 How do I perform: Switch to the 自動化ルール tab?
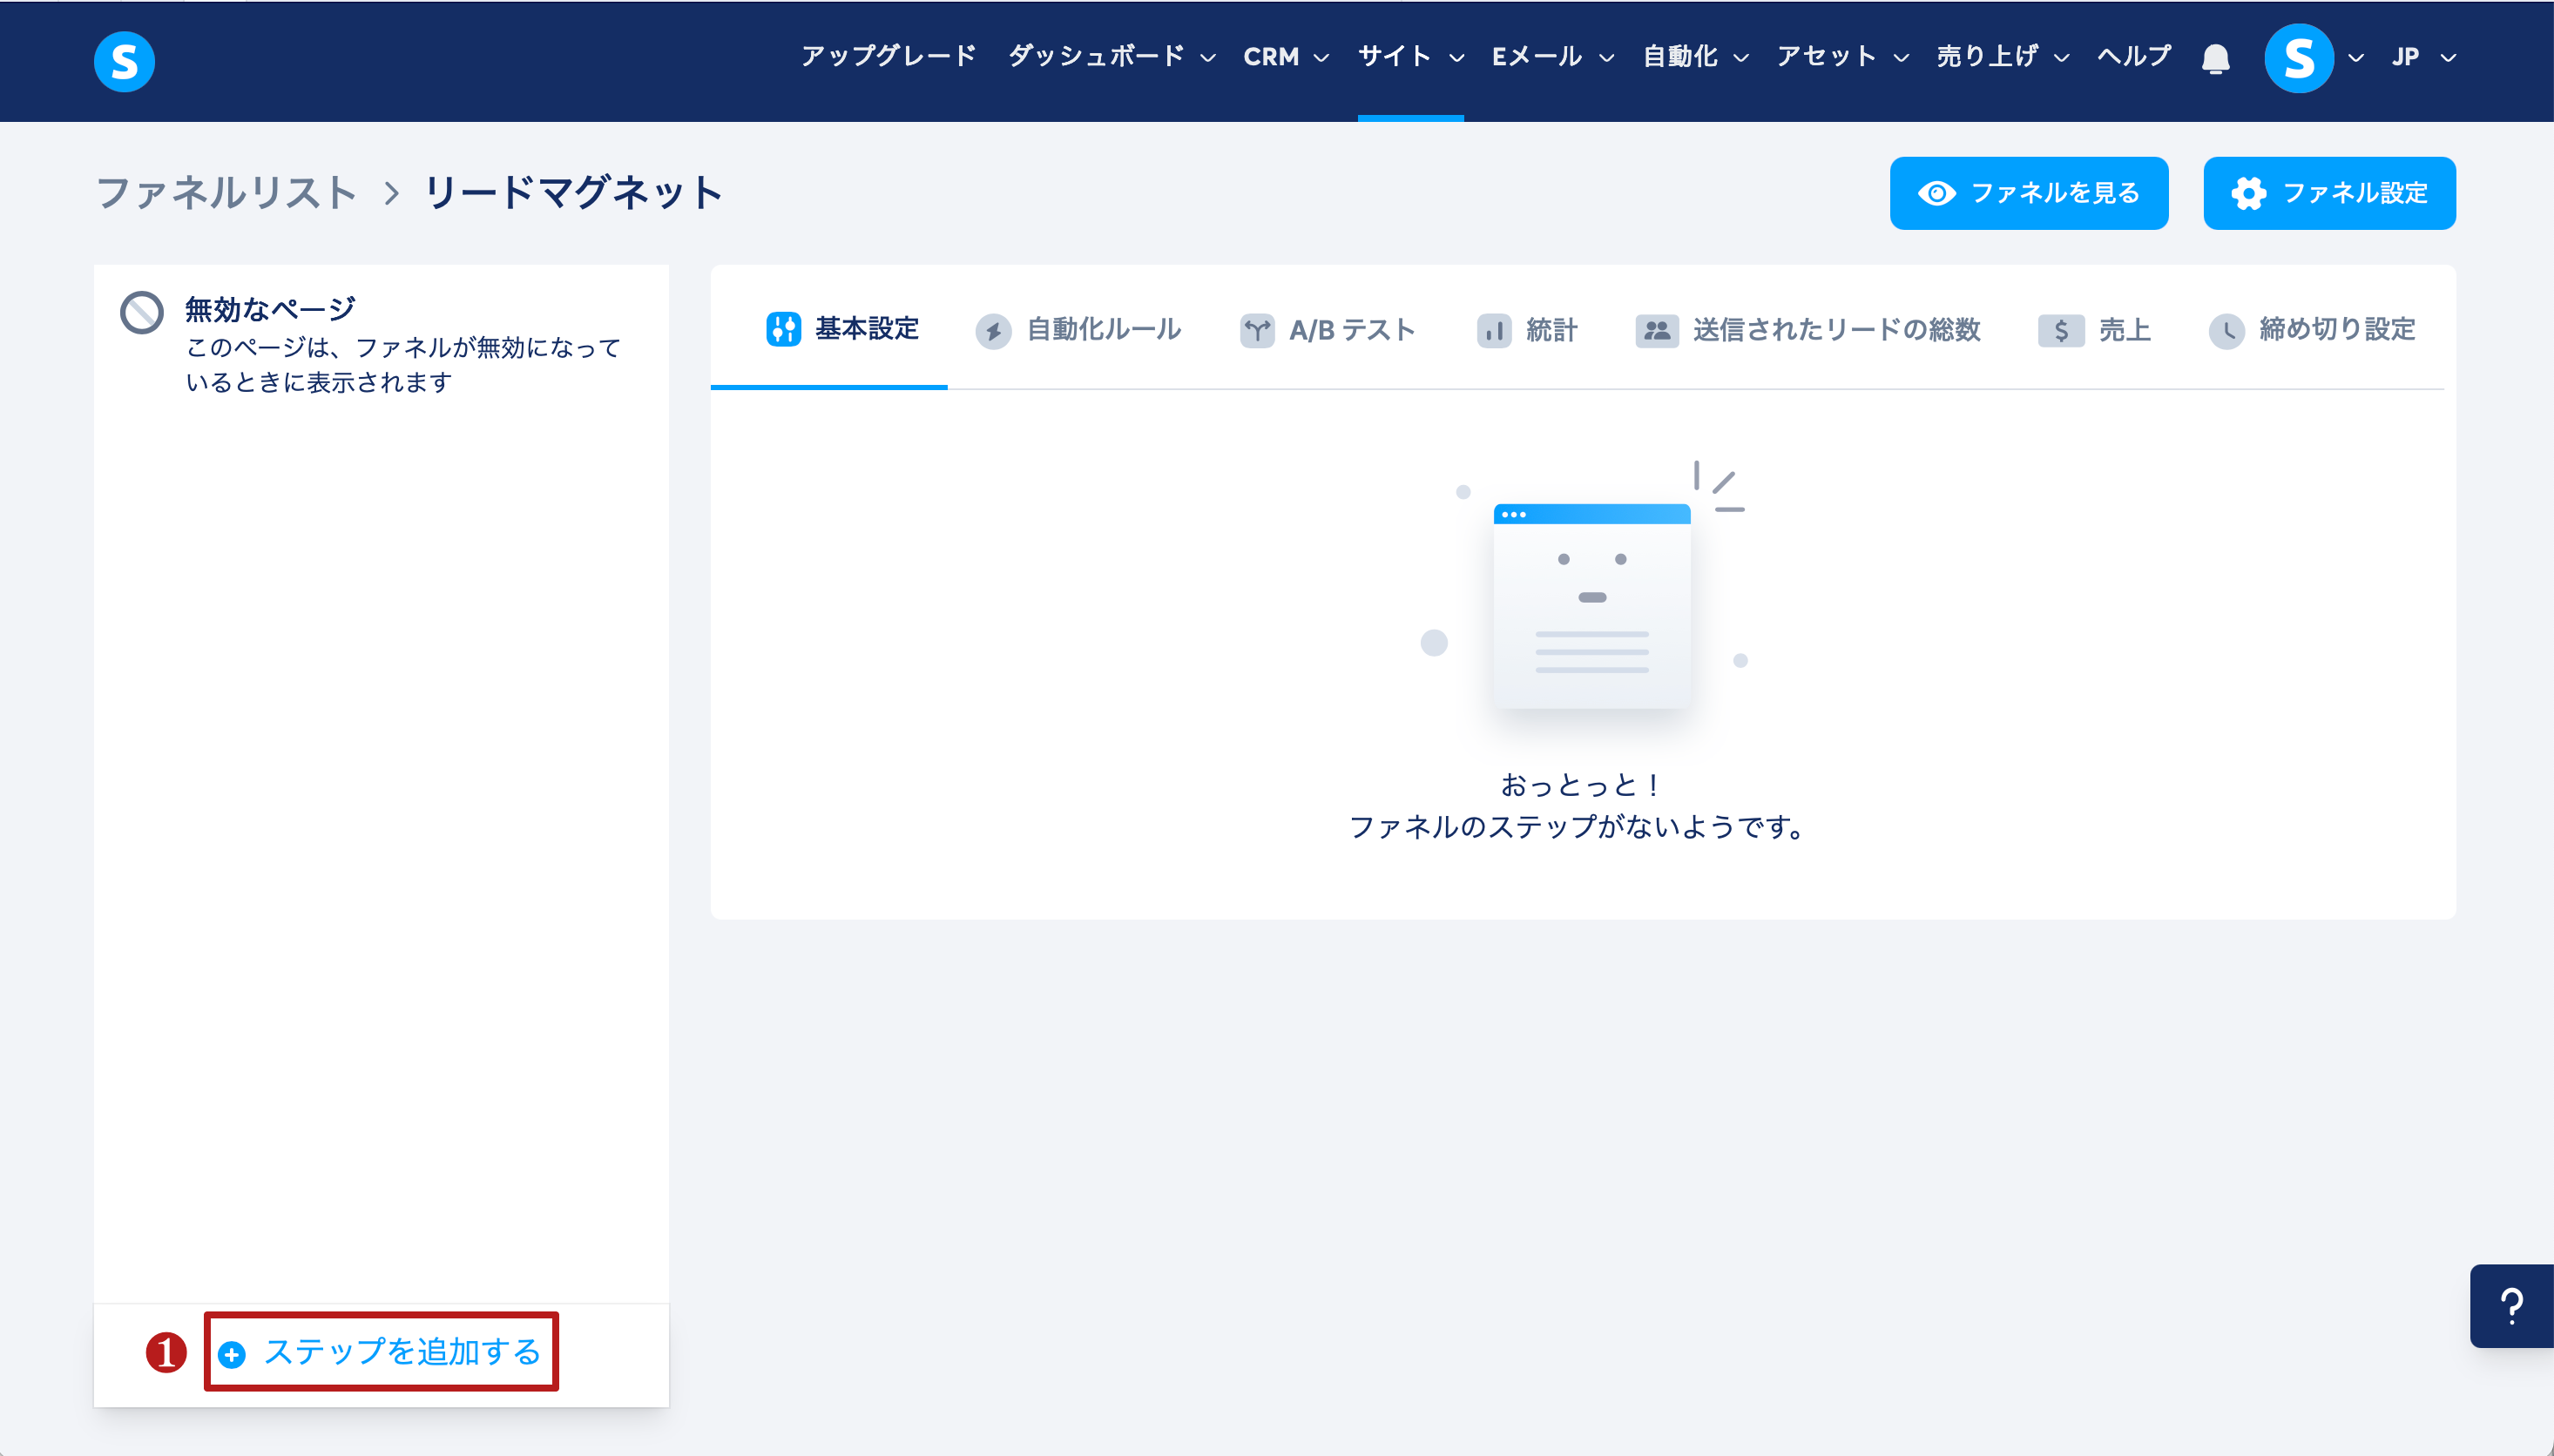[1078, 330]
